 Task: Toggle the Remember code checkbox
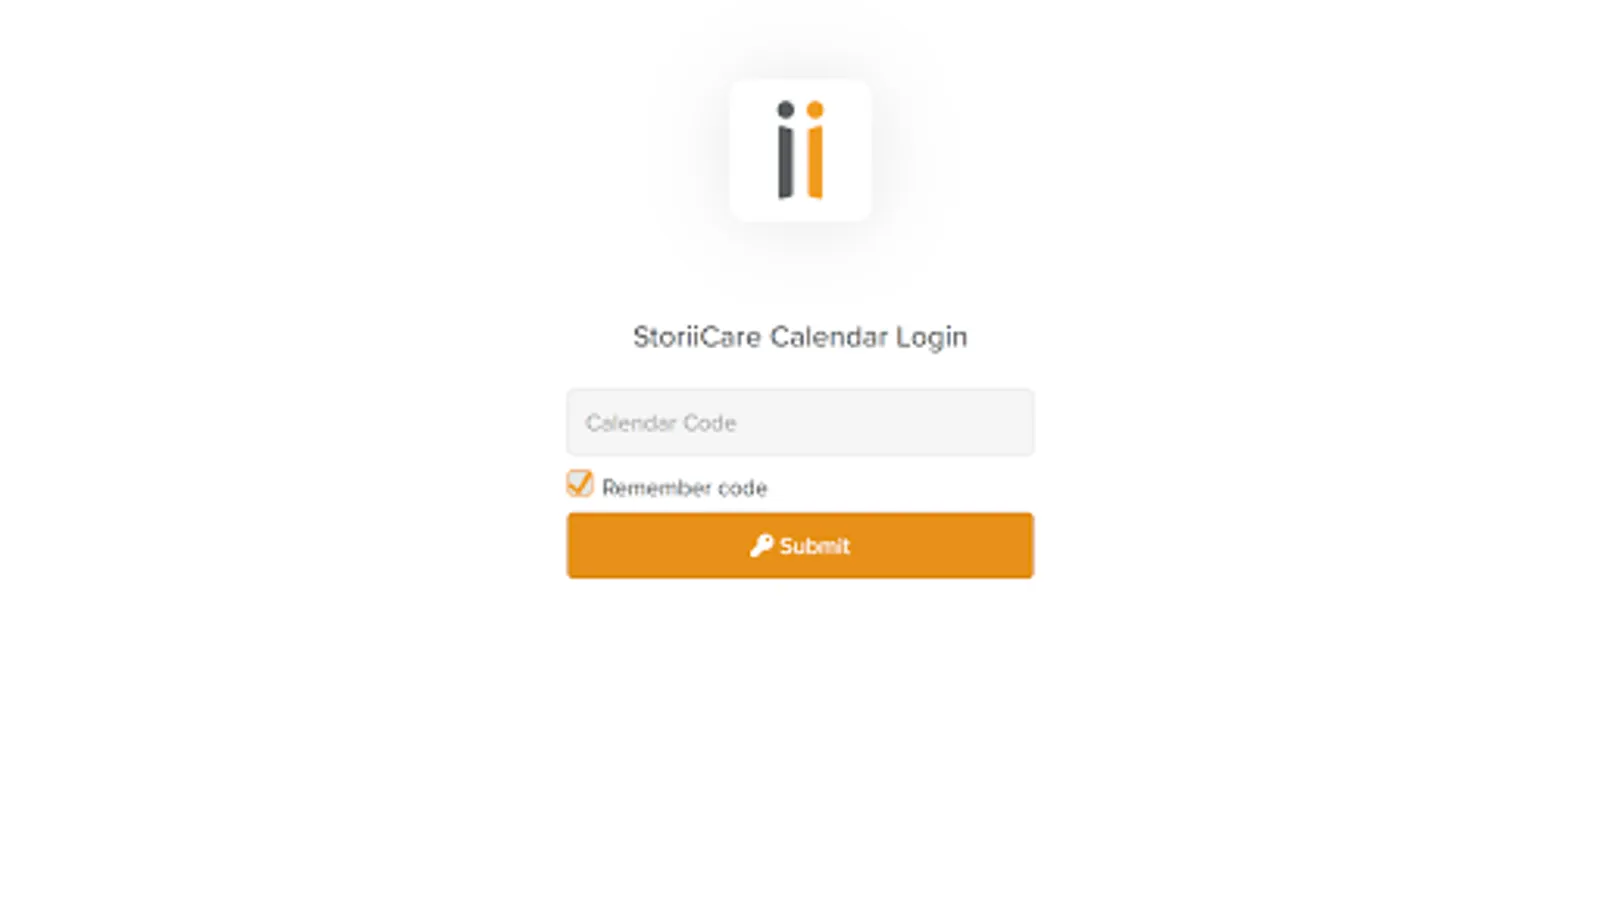pos(580,484)
